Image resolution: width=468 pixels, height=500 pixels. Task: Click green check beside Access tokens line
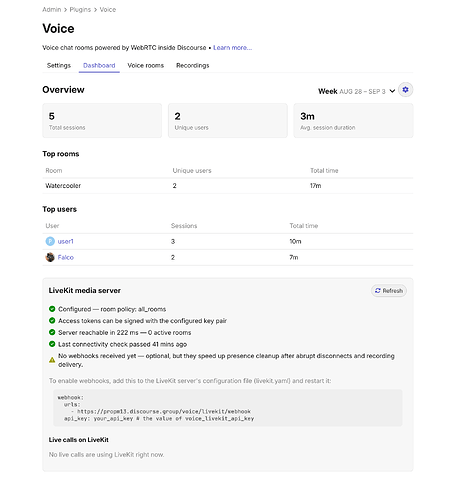tap(52, 321)
